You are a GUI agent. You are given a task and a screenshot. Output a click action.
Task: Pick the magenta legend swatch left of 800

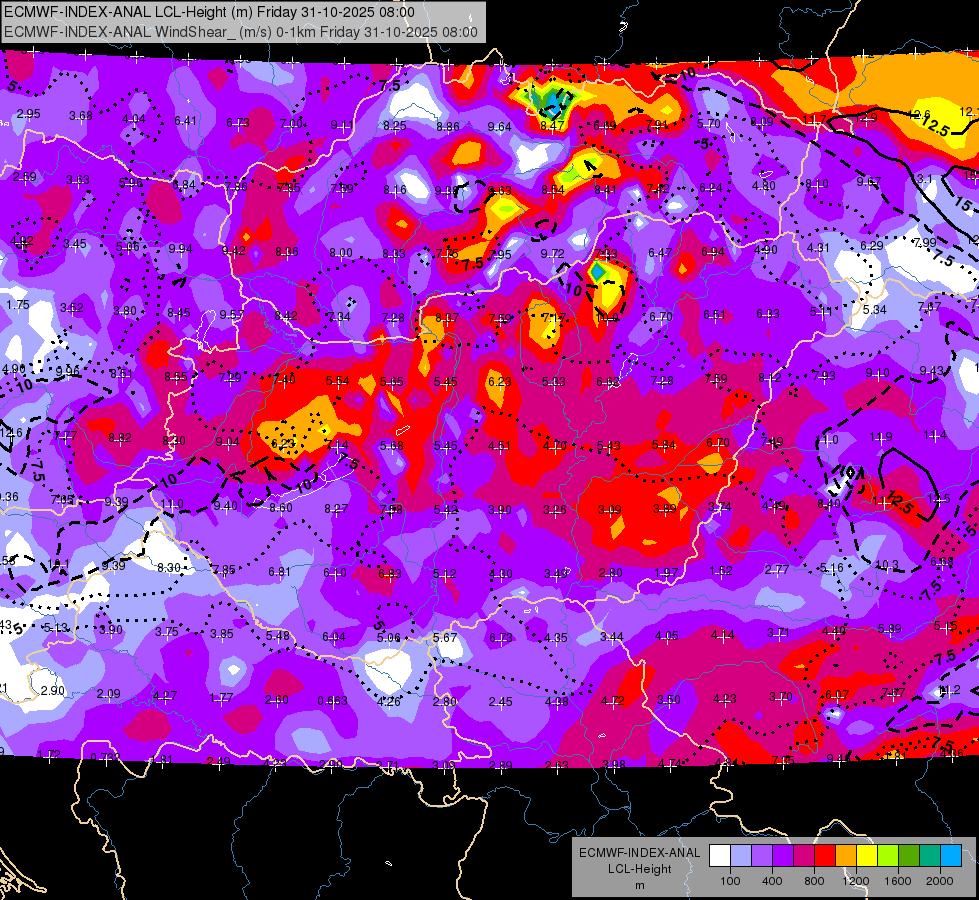(x=804, y=855)
